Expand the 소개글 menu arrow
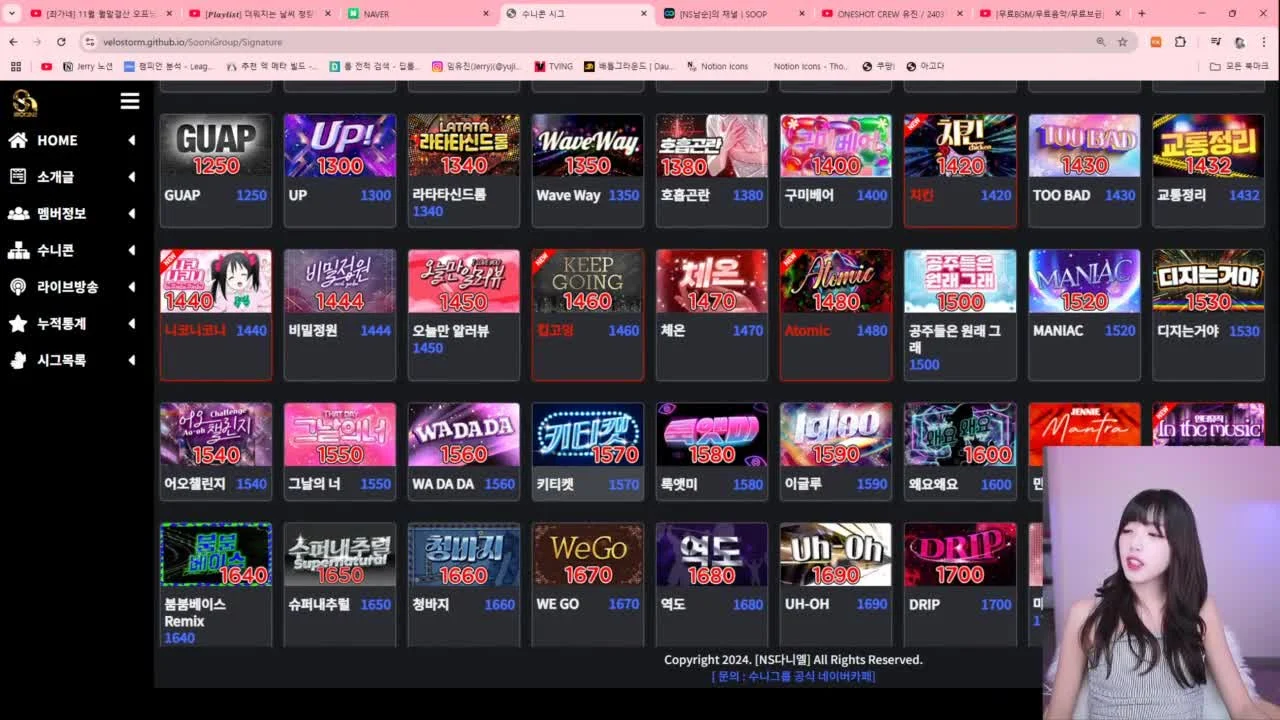 point(131,177)
